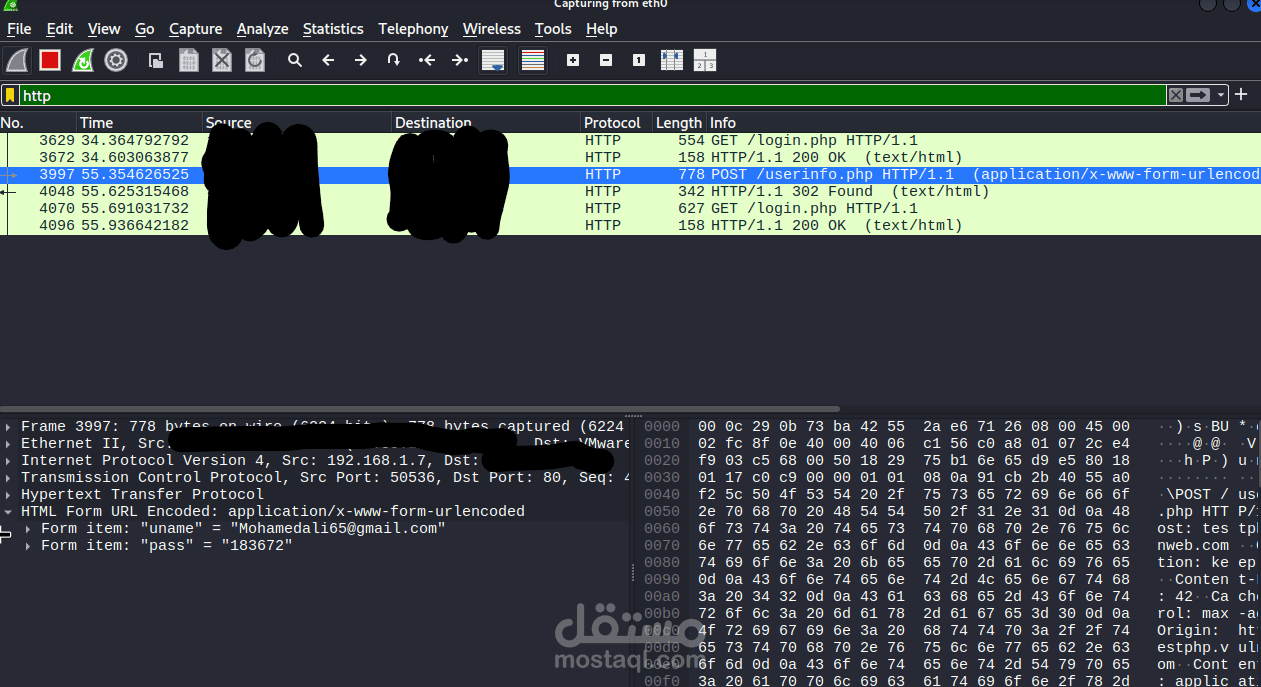This screenshot has width=1261, height=687.
Task: Open the Help menu
Action: coord(602,29)
